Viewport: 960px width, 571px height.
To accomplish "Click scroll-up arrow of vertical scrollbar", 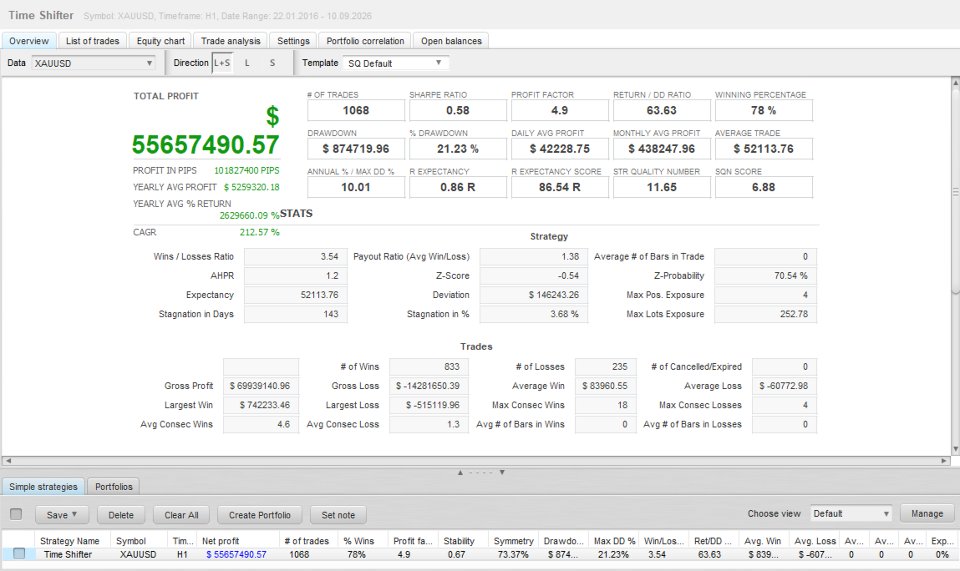I will point(955,81).
